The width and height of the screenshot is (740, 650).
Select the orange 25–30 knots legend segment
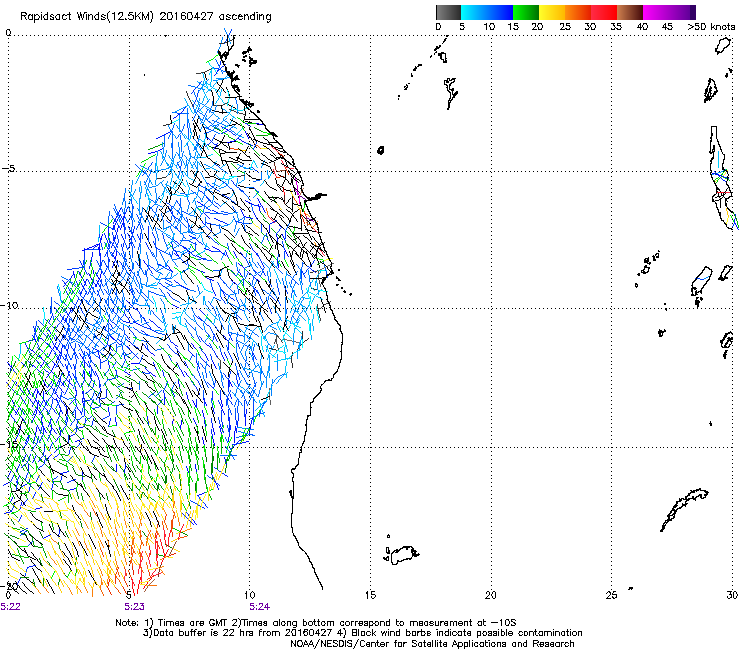(x=578, y=12)
